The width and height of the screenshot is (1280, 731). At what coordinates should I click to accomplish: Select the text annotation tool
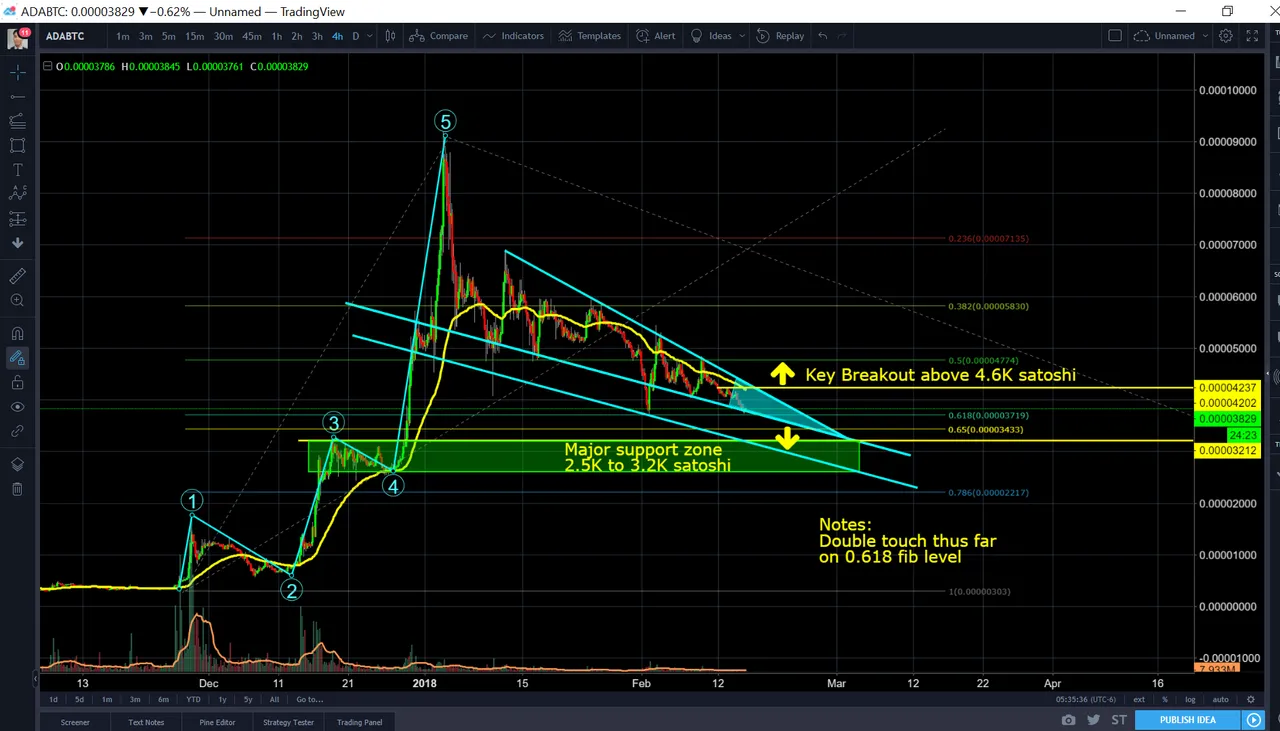pos(17,170)
